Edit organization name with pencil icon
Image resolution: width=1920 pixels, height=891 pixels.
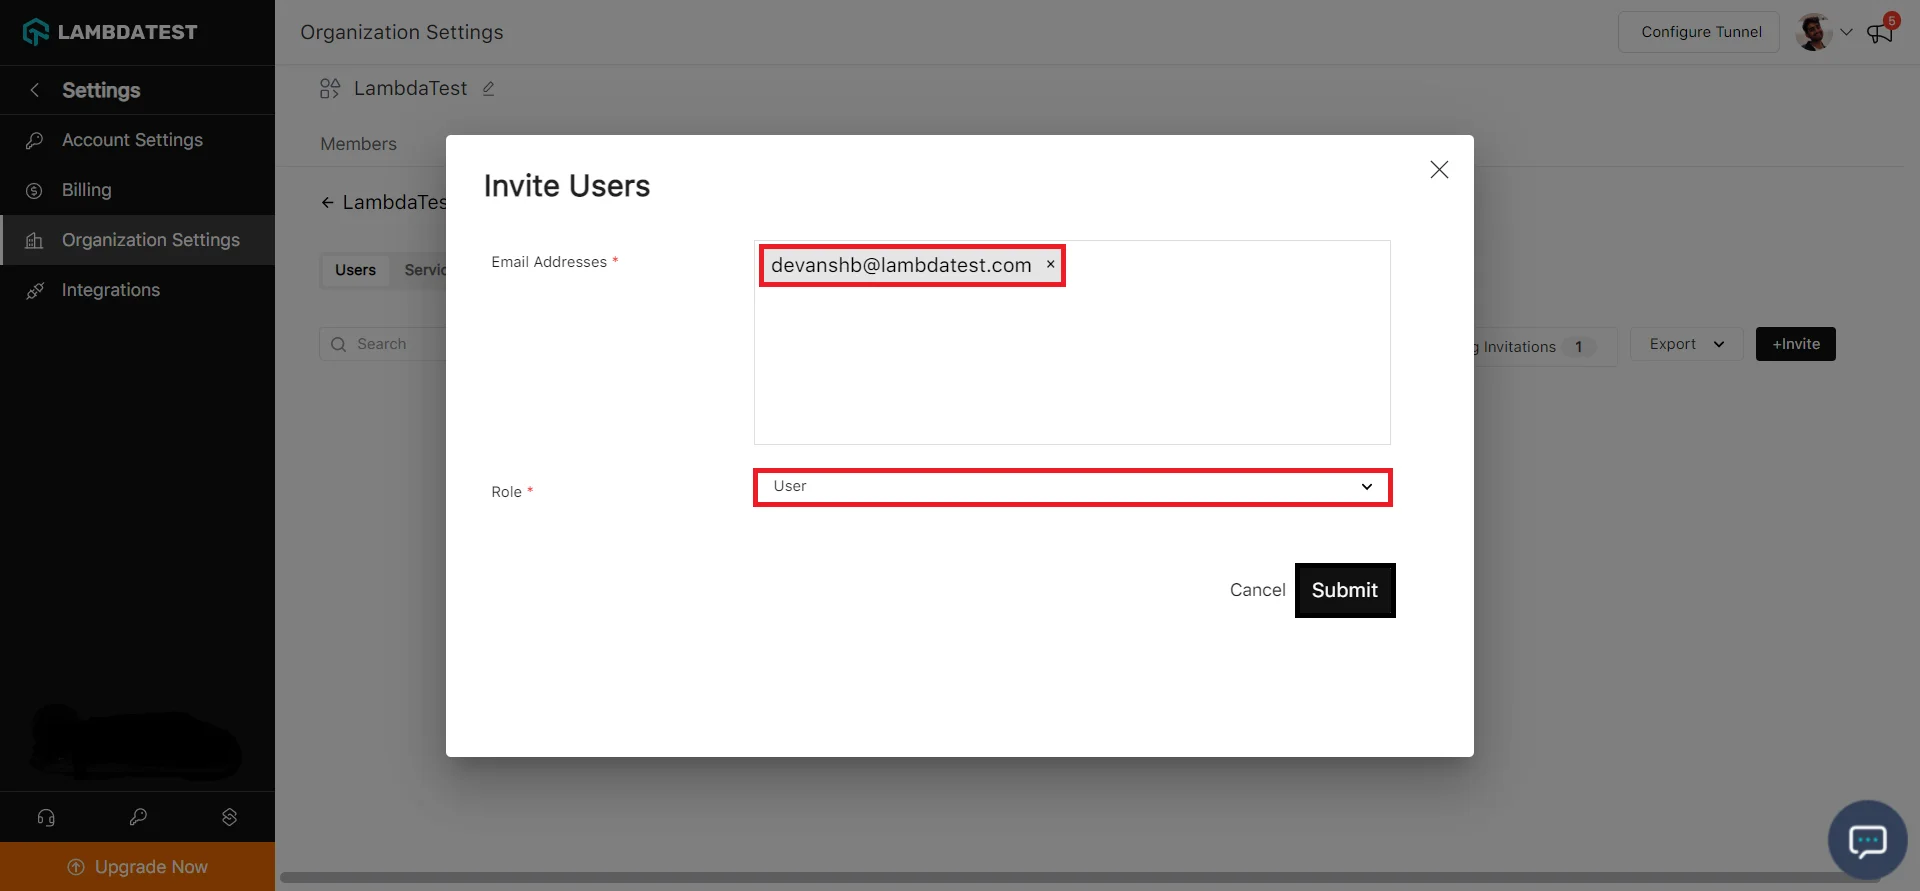point(489,89)
